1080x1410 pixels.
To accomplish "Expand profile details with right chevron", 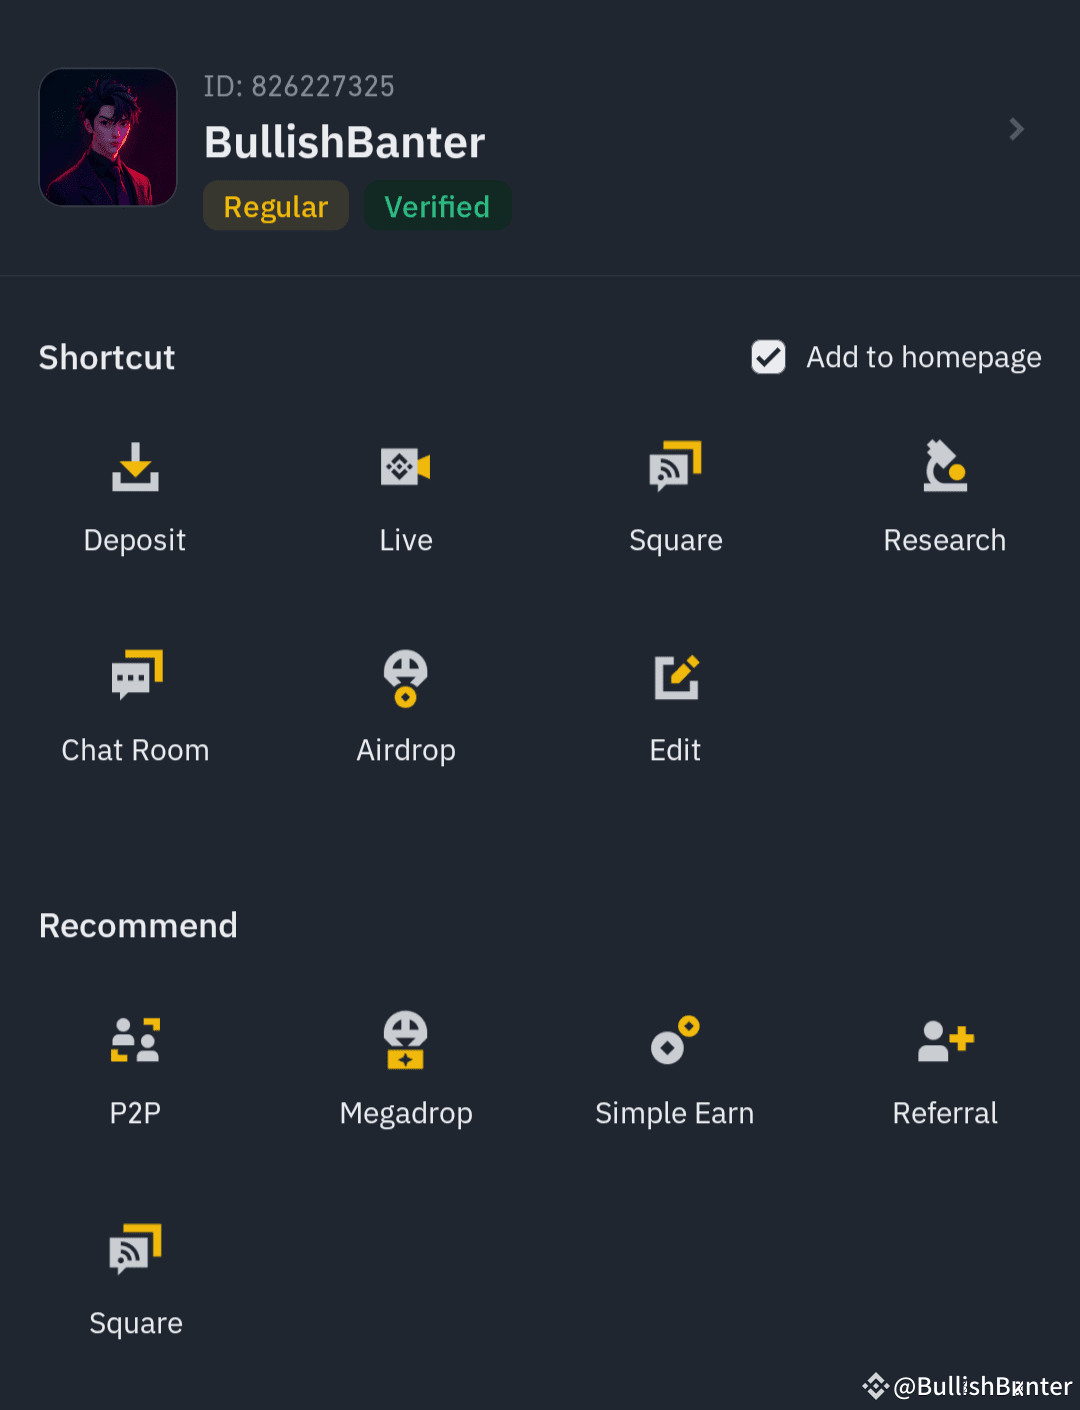I will coord(1016,129).
